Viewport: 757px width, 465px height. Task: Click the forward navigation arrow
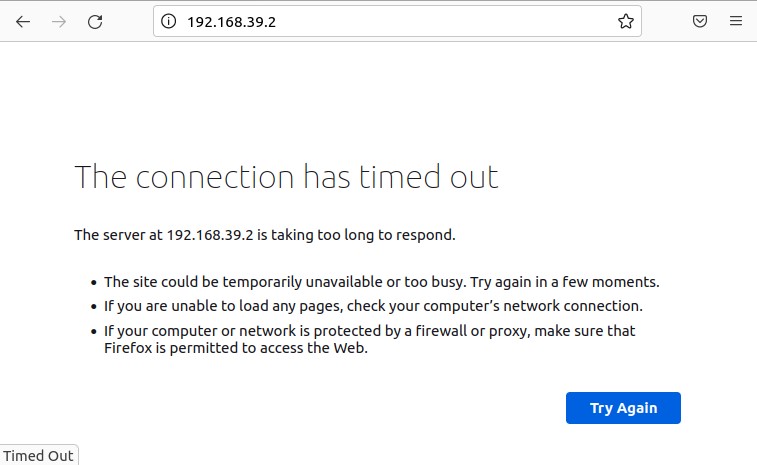59,21
